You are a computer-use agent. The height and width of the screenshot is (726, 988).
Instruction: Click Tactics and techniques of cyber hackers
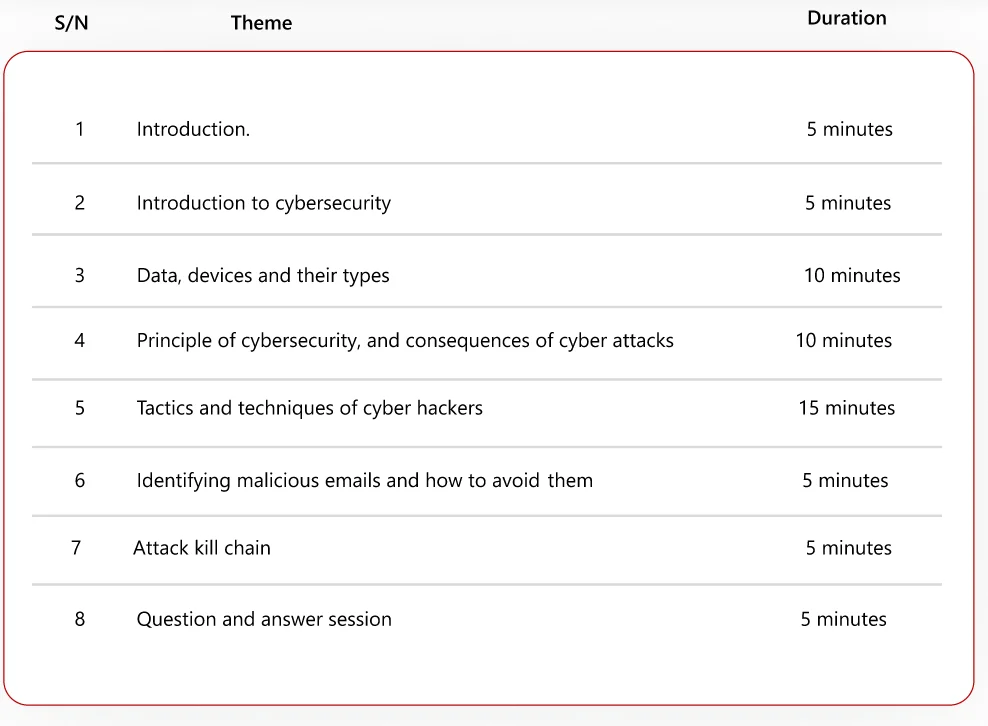[309, 408]
